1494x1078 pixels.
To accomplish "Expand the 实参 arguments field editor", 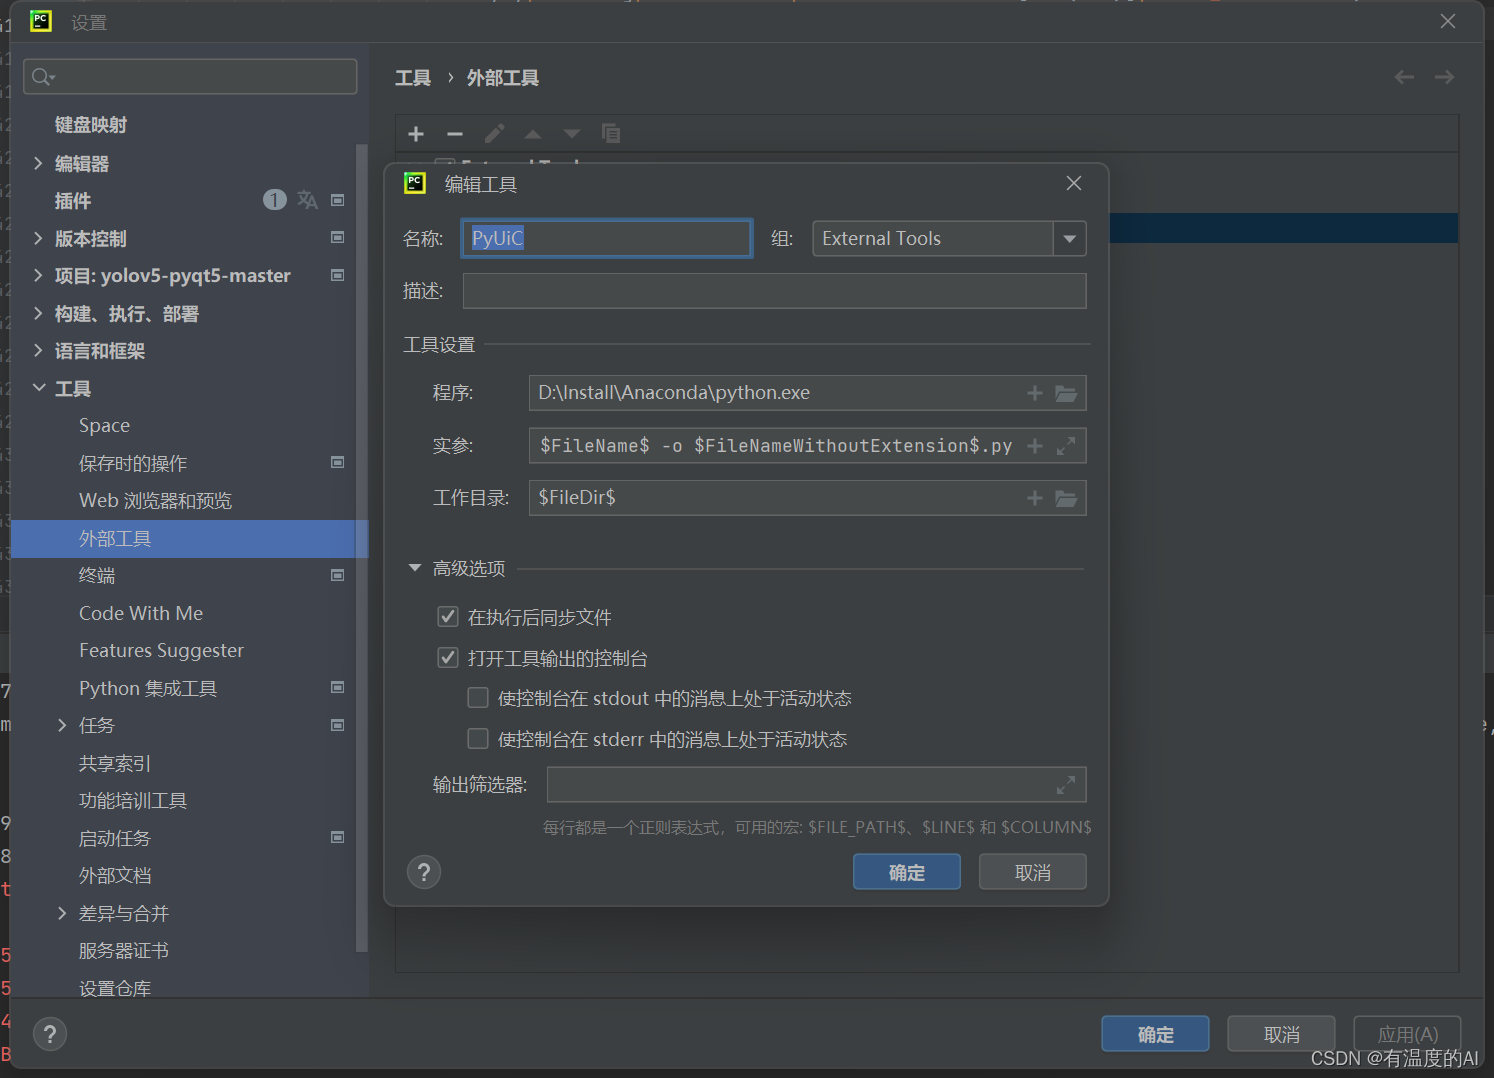I will click(x=1066, y=446).
